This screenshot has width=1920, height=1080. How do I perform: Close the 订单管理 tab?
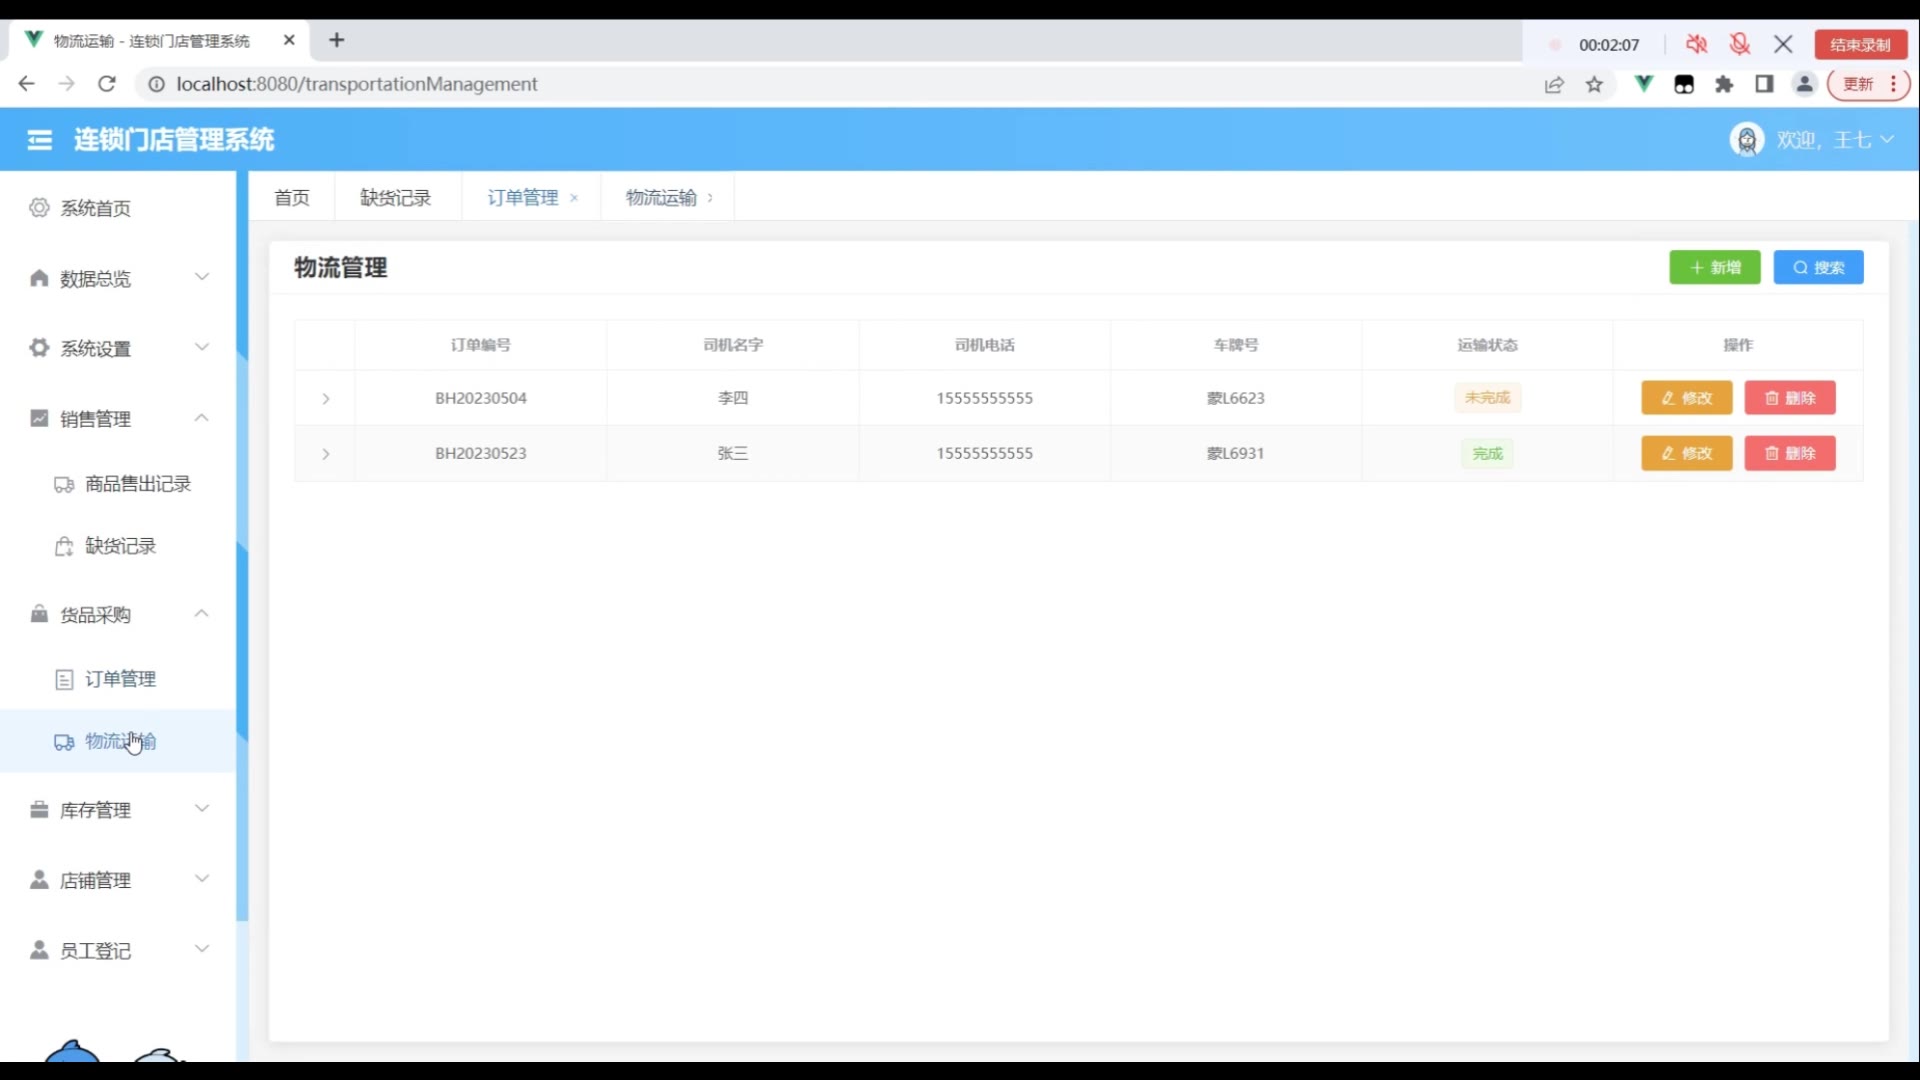pyautogui.click(x=574, y=198)
